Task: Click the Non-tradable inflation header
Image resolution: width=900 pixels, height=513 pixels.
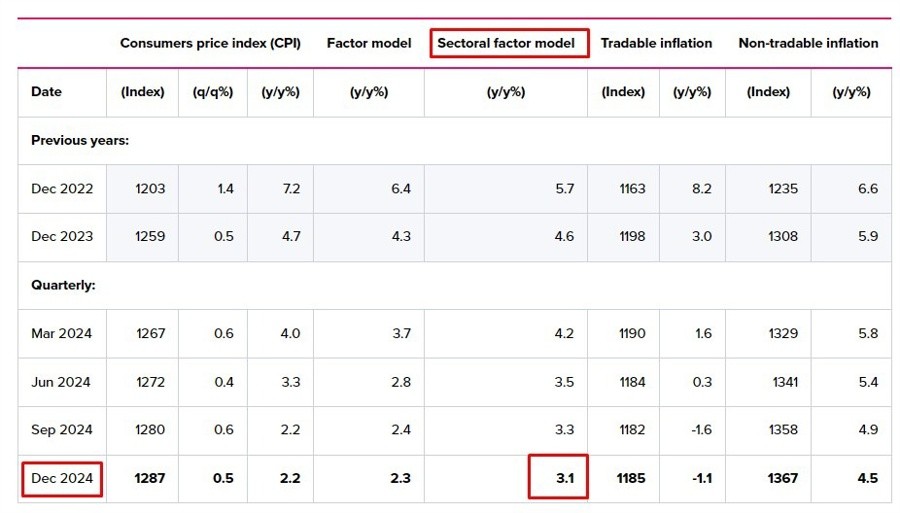Action: pyautogui.click(x=808, y=43)
